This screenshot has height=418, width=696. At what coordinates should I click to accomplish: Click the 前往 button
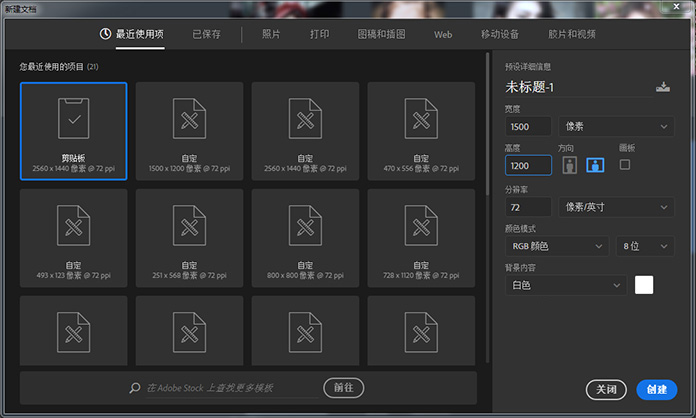[x=344, y=388]
